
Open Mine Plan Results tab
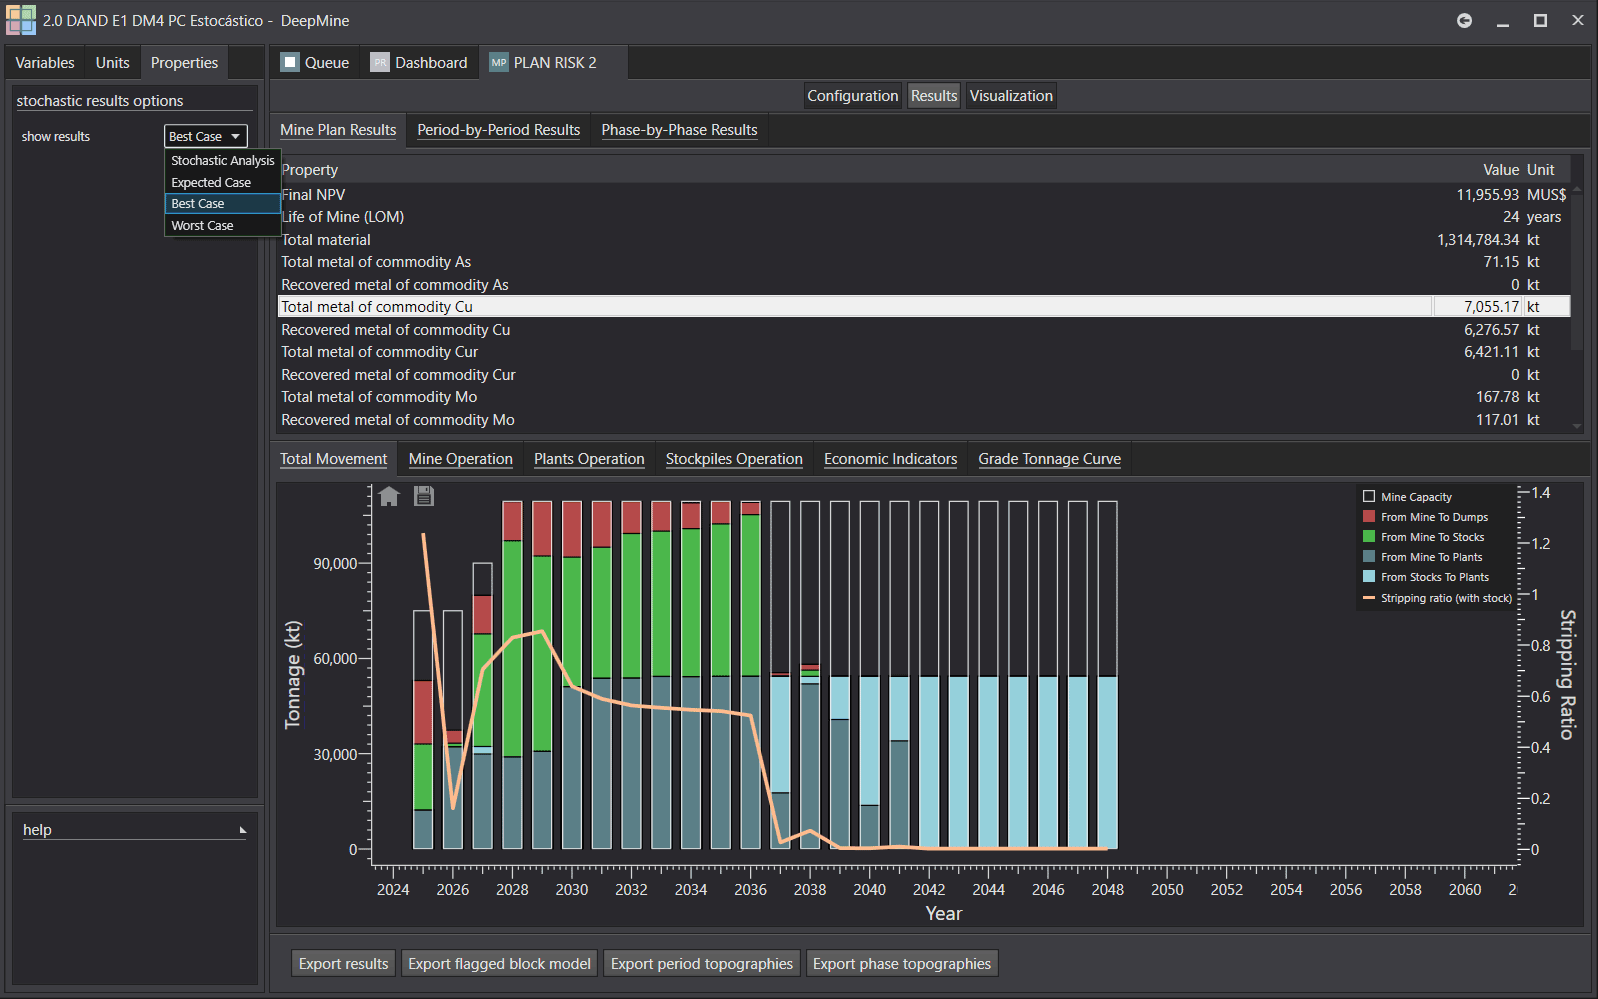tap(338, 130)
